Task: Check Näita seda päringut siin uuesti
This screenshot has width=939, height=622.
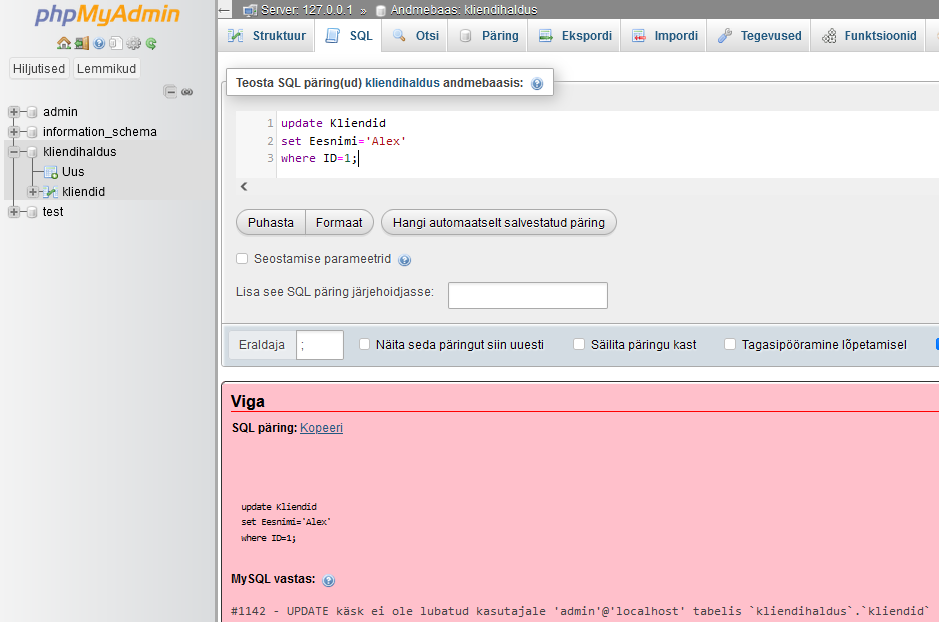Action: click(x=364, y=344)
